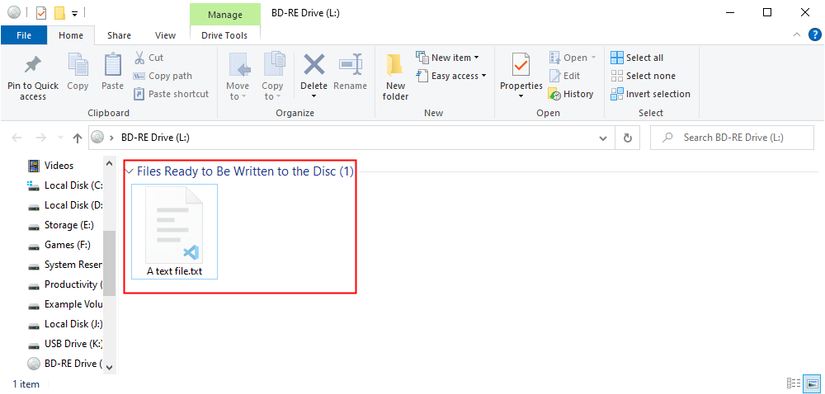Switch to Details view icon in status bar
This screenshot has width=825, height=394.
793,383
